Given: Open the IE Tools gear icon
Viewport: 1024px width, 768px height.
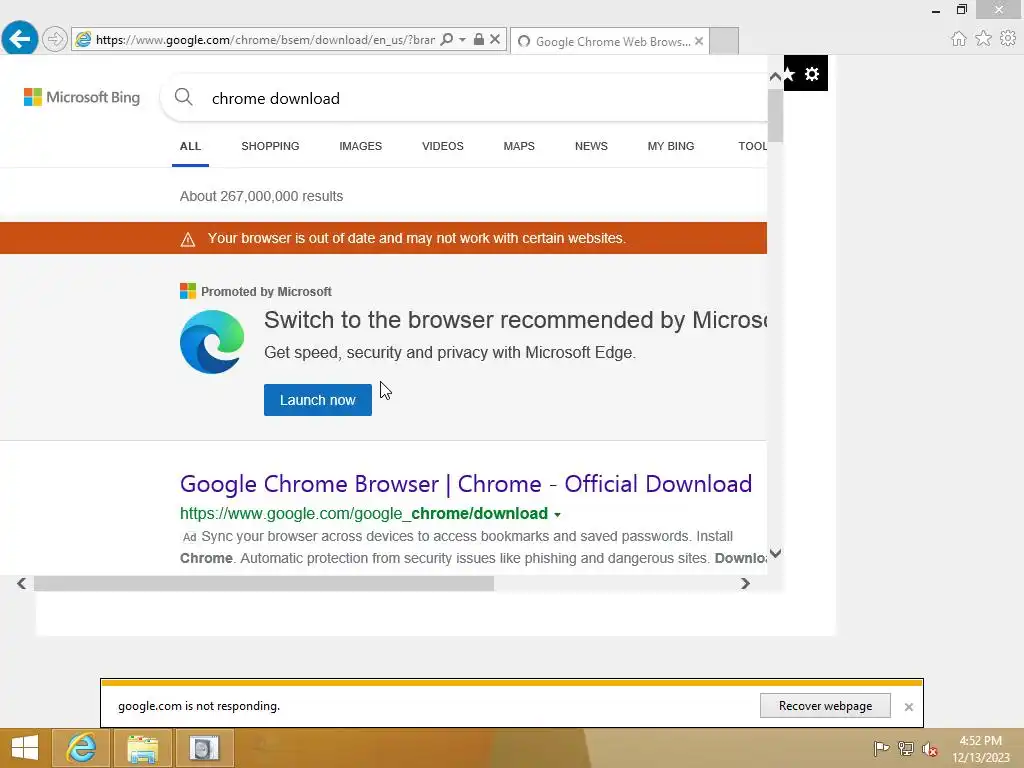Looking at the screenshot, I should click(1008, 39).
